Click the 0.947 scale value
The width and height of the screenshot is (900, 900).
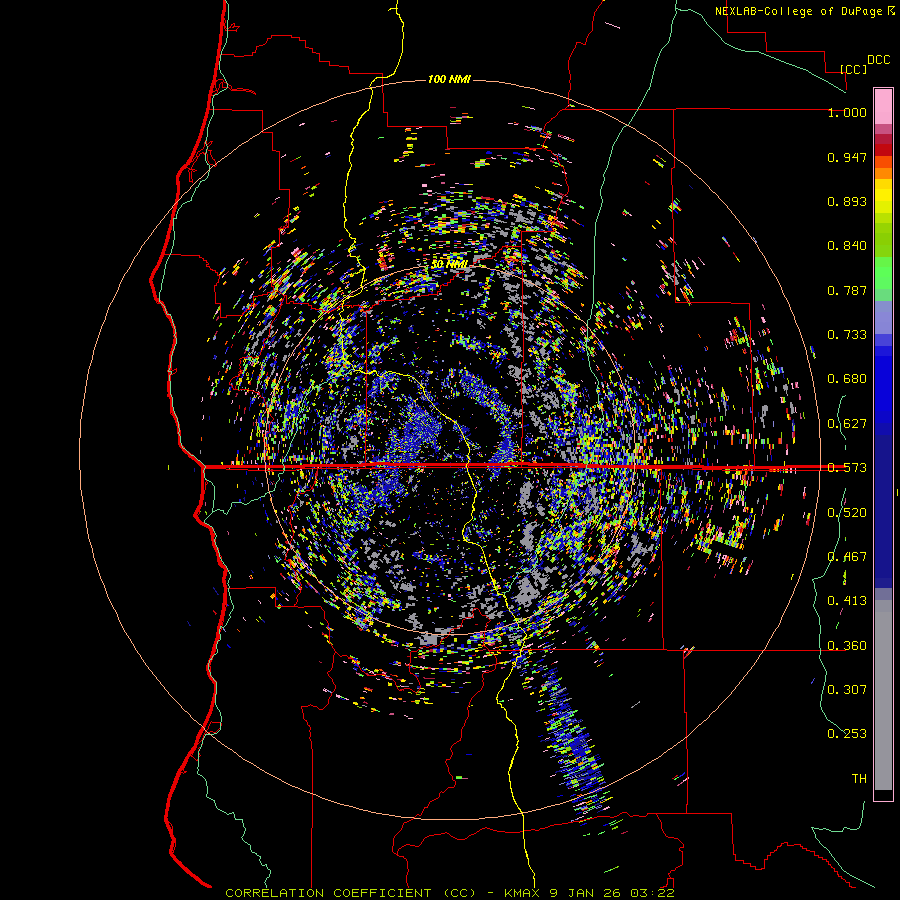pyautogui.click(x=847, y=157)
